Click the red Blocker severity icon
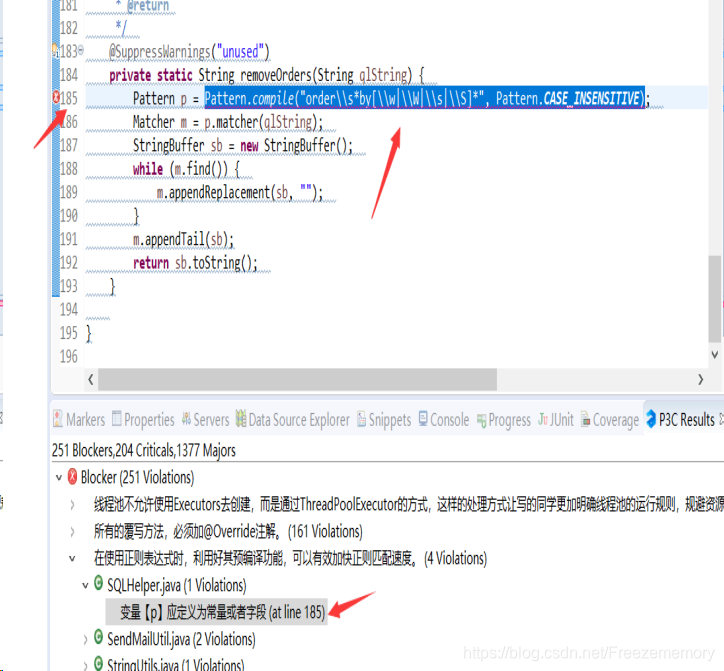 click(x=72, y=477)
